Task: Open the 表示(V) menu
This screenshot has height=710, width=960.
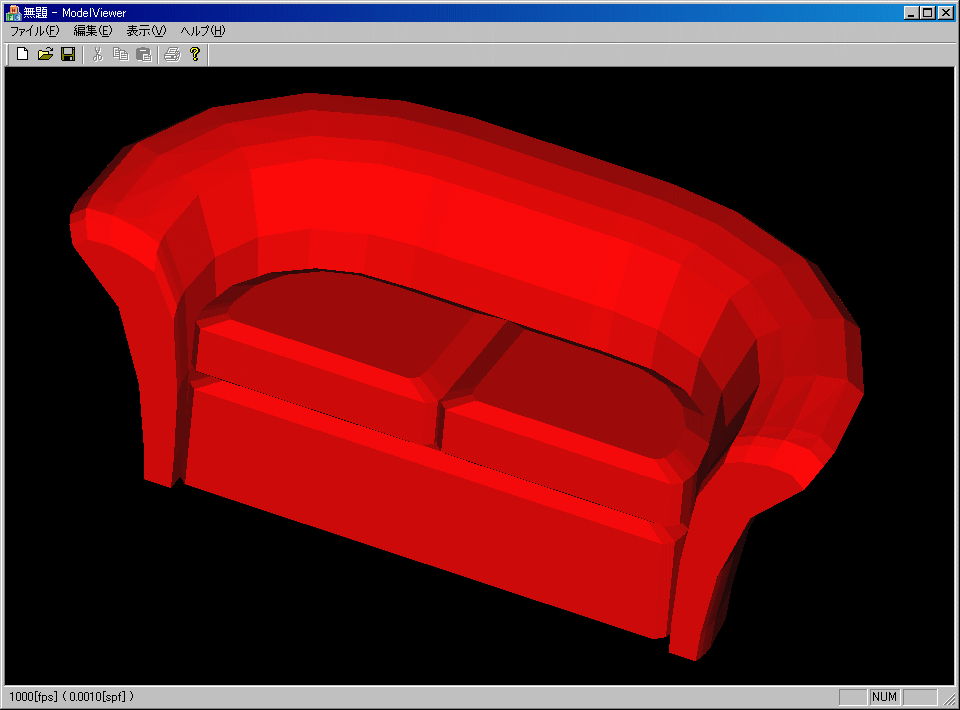Action: (x=146, y=31)
